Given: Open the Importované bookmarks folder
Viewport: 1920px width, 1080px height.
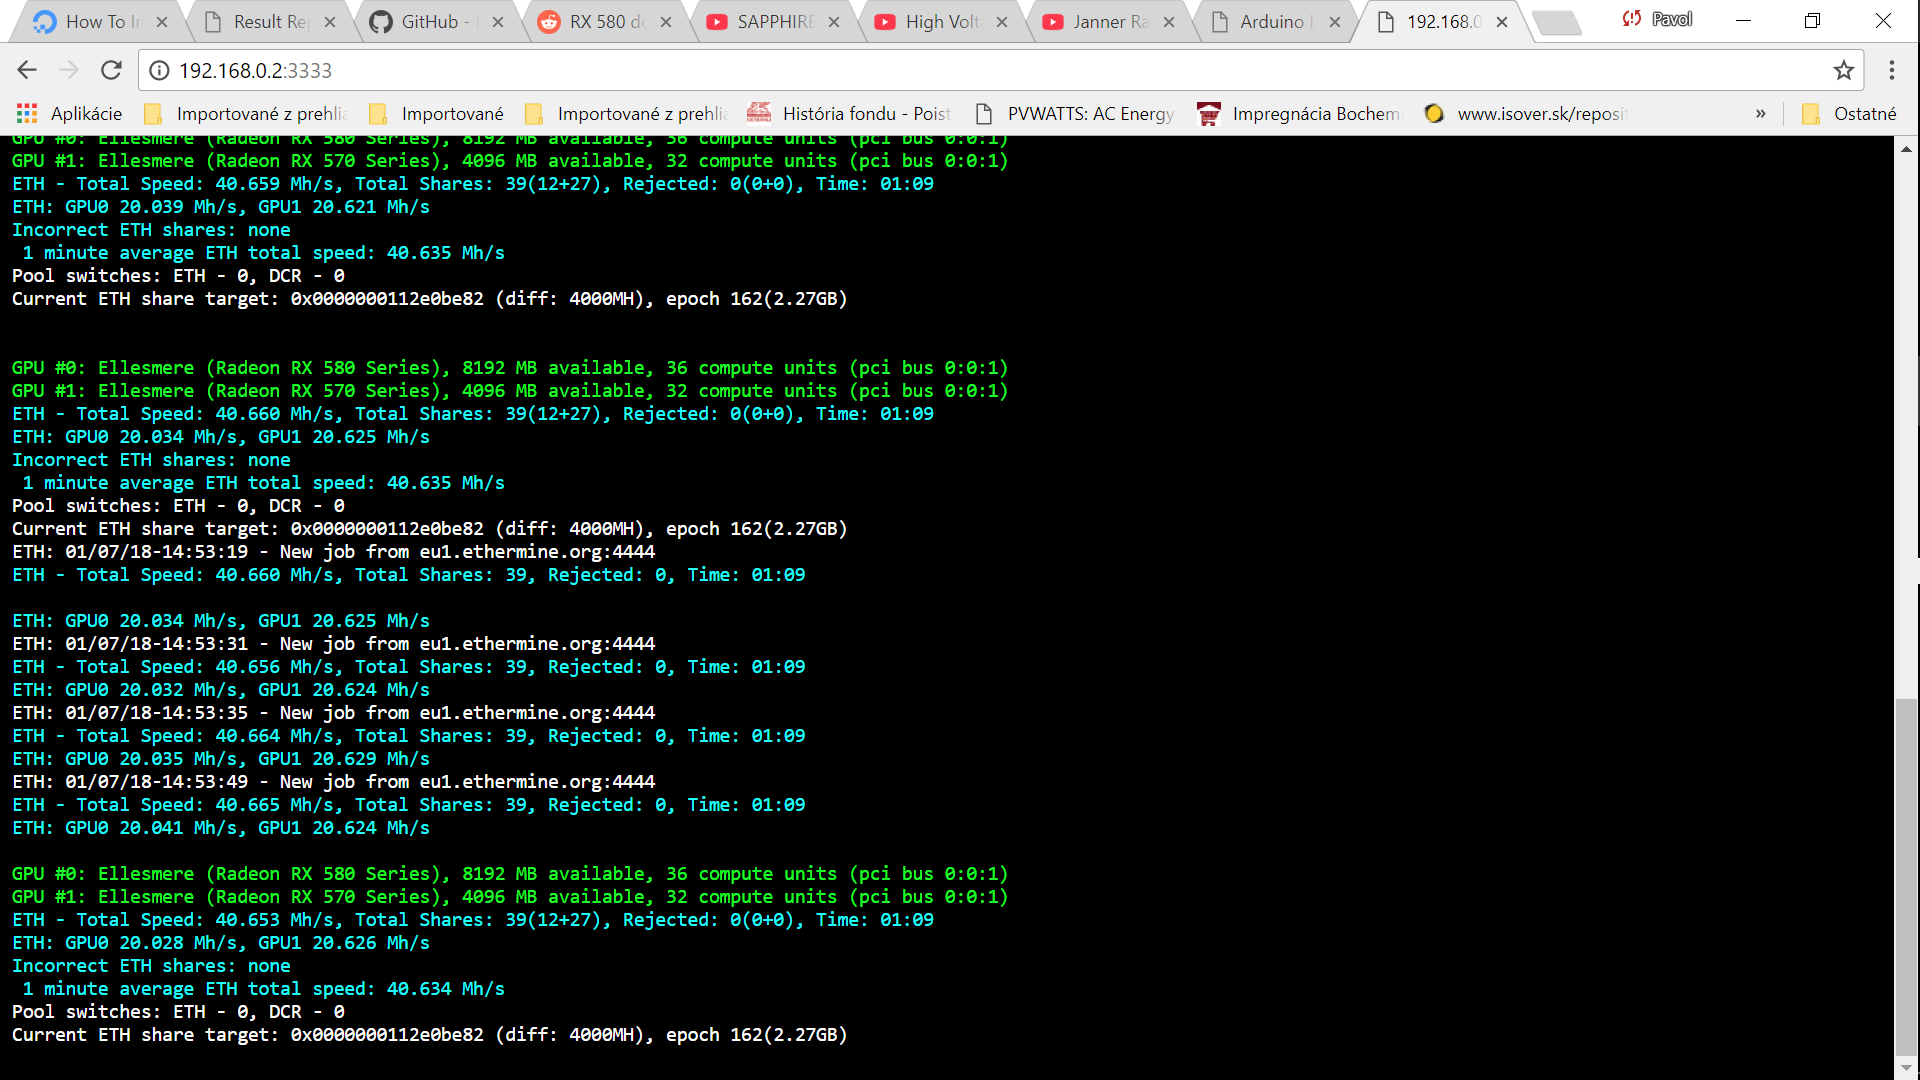Looking at the screenshot, I should 436,114.
